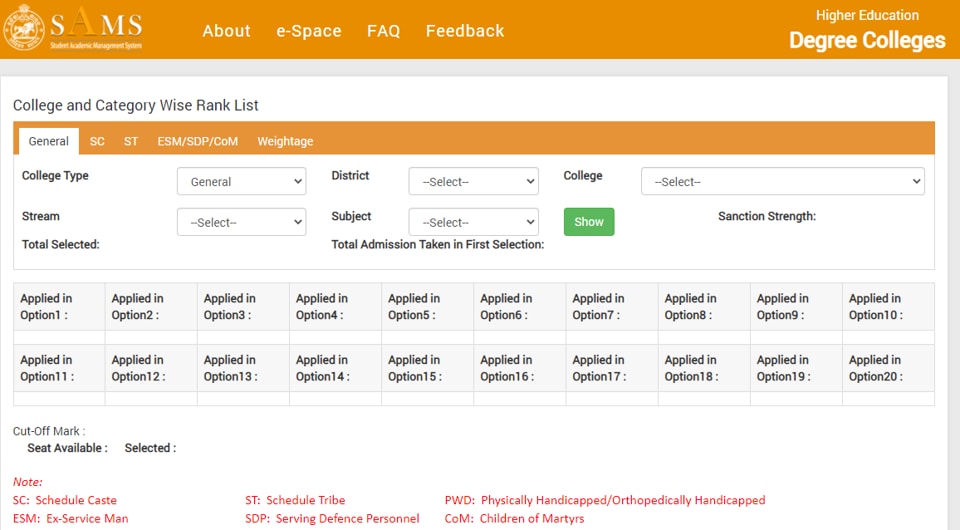This screenshot has height=530, width=960.
Task: Click the green Show button
Action: (589, 222)
